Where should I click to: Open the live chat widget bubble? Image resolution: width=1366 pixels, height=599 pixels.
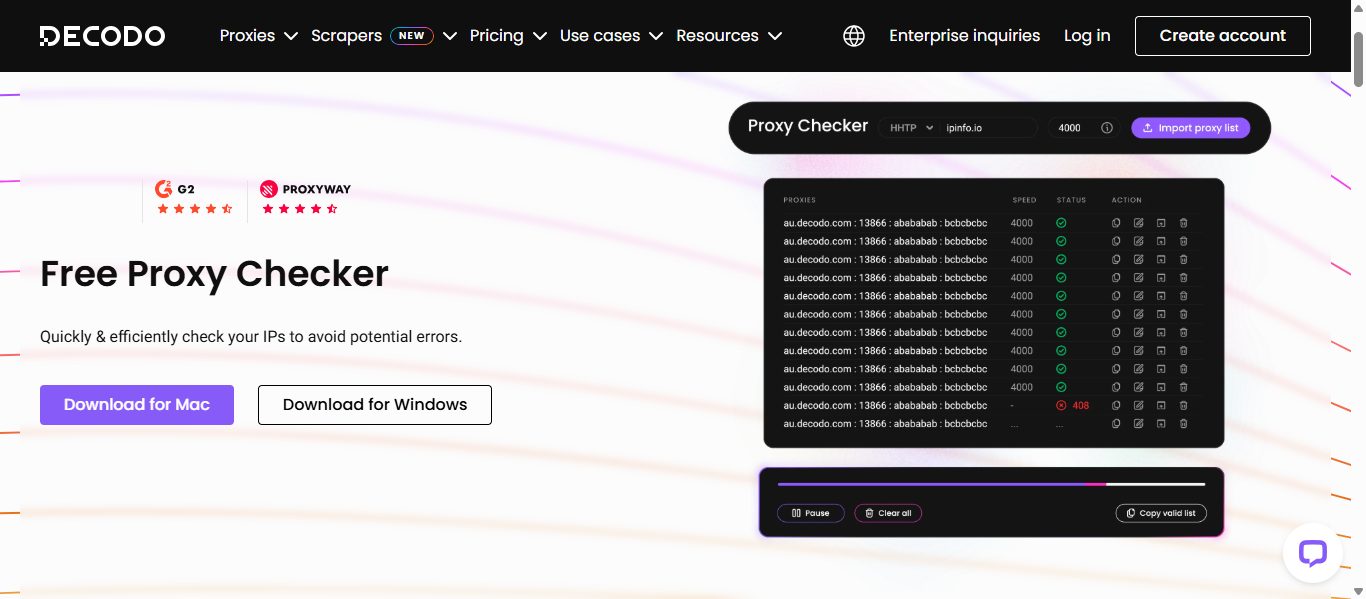click(x=1312, y=553)
